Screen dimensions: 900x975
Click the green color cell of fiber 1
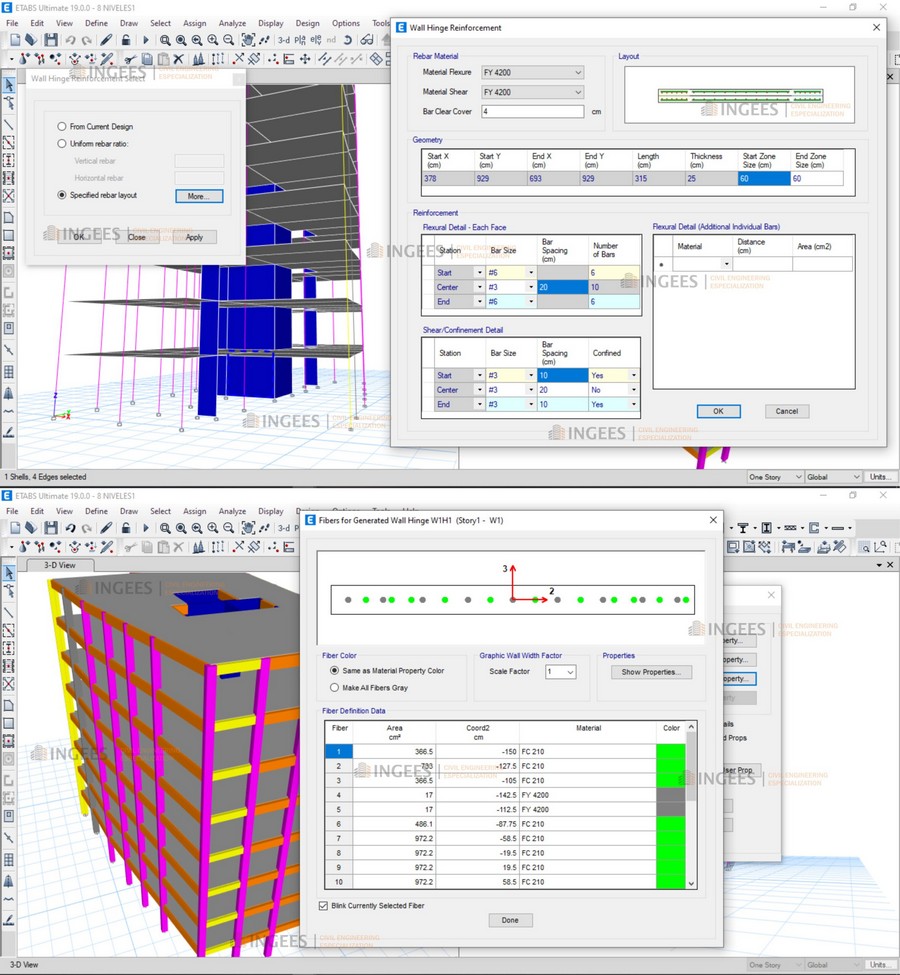point(670,751)
